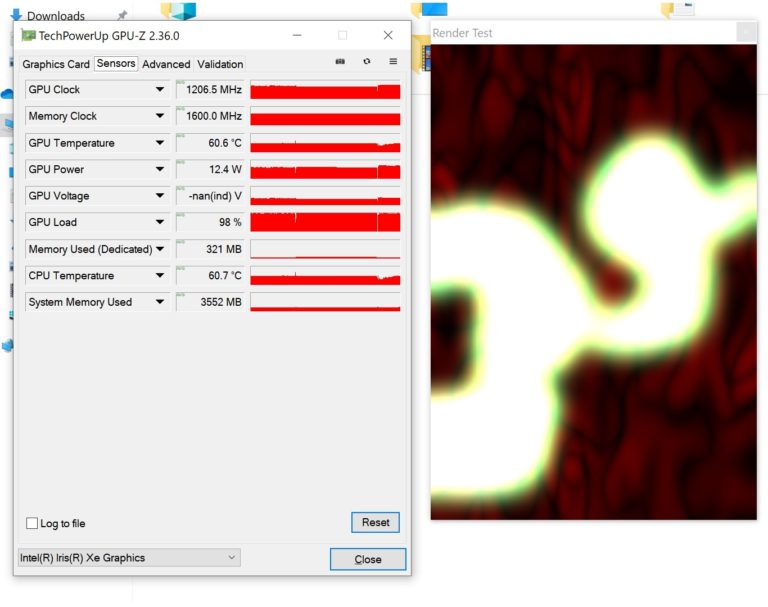Close the Render Test window
The height and width of the screenshot is (607, 768).
click(x=746, y=33)
